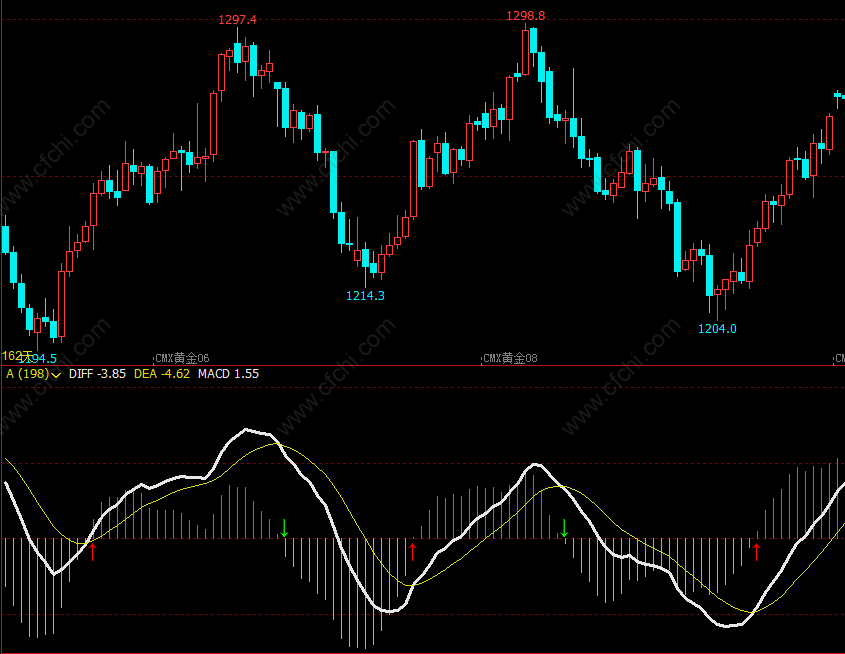Select the 1214.3 low price label
This screenshot has height=654, width=845.
pos(365,296)
